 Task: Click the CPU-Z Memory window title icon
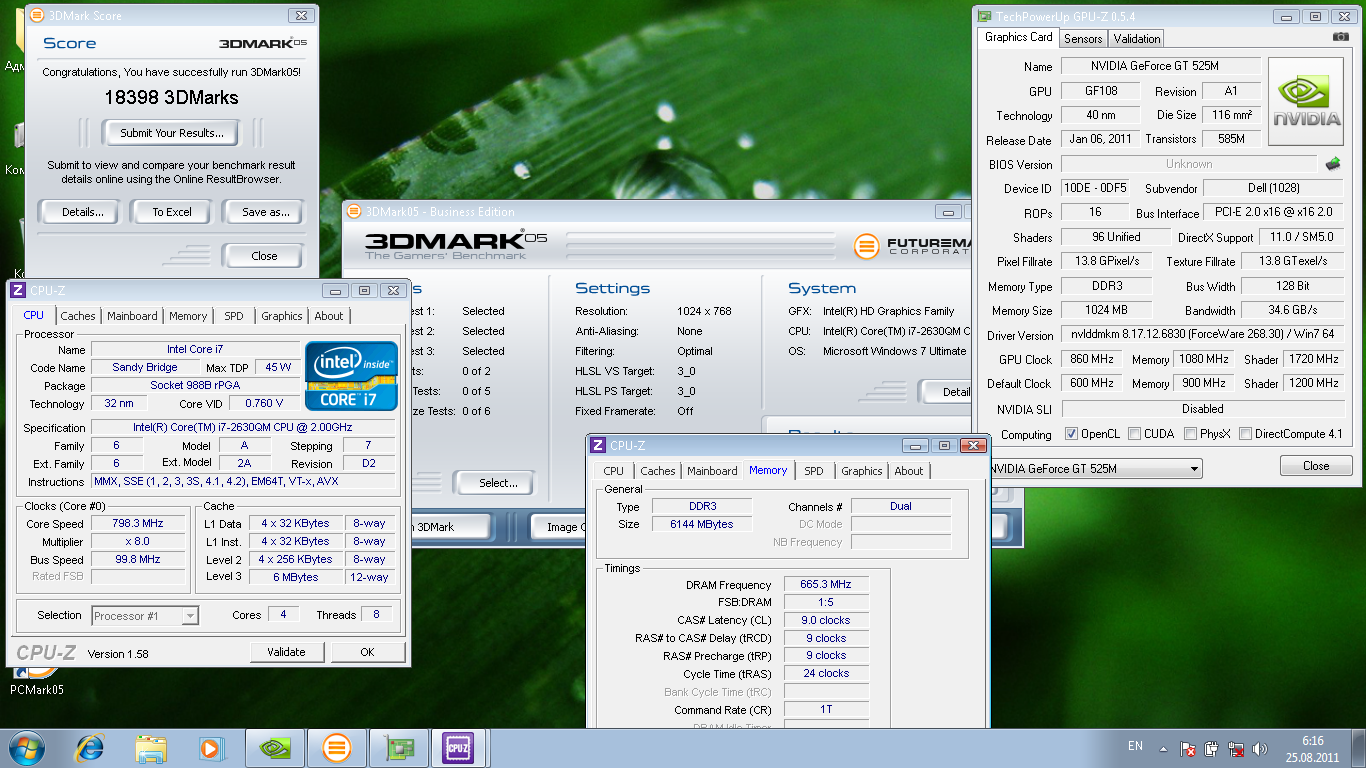pyautogui.click(x=597, y=445)
